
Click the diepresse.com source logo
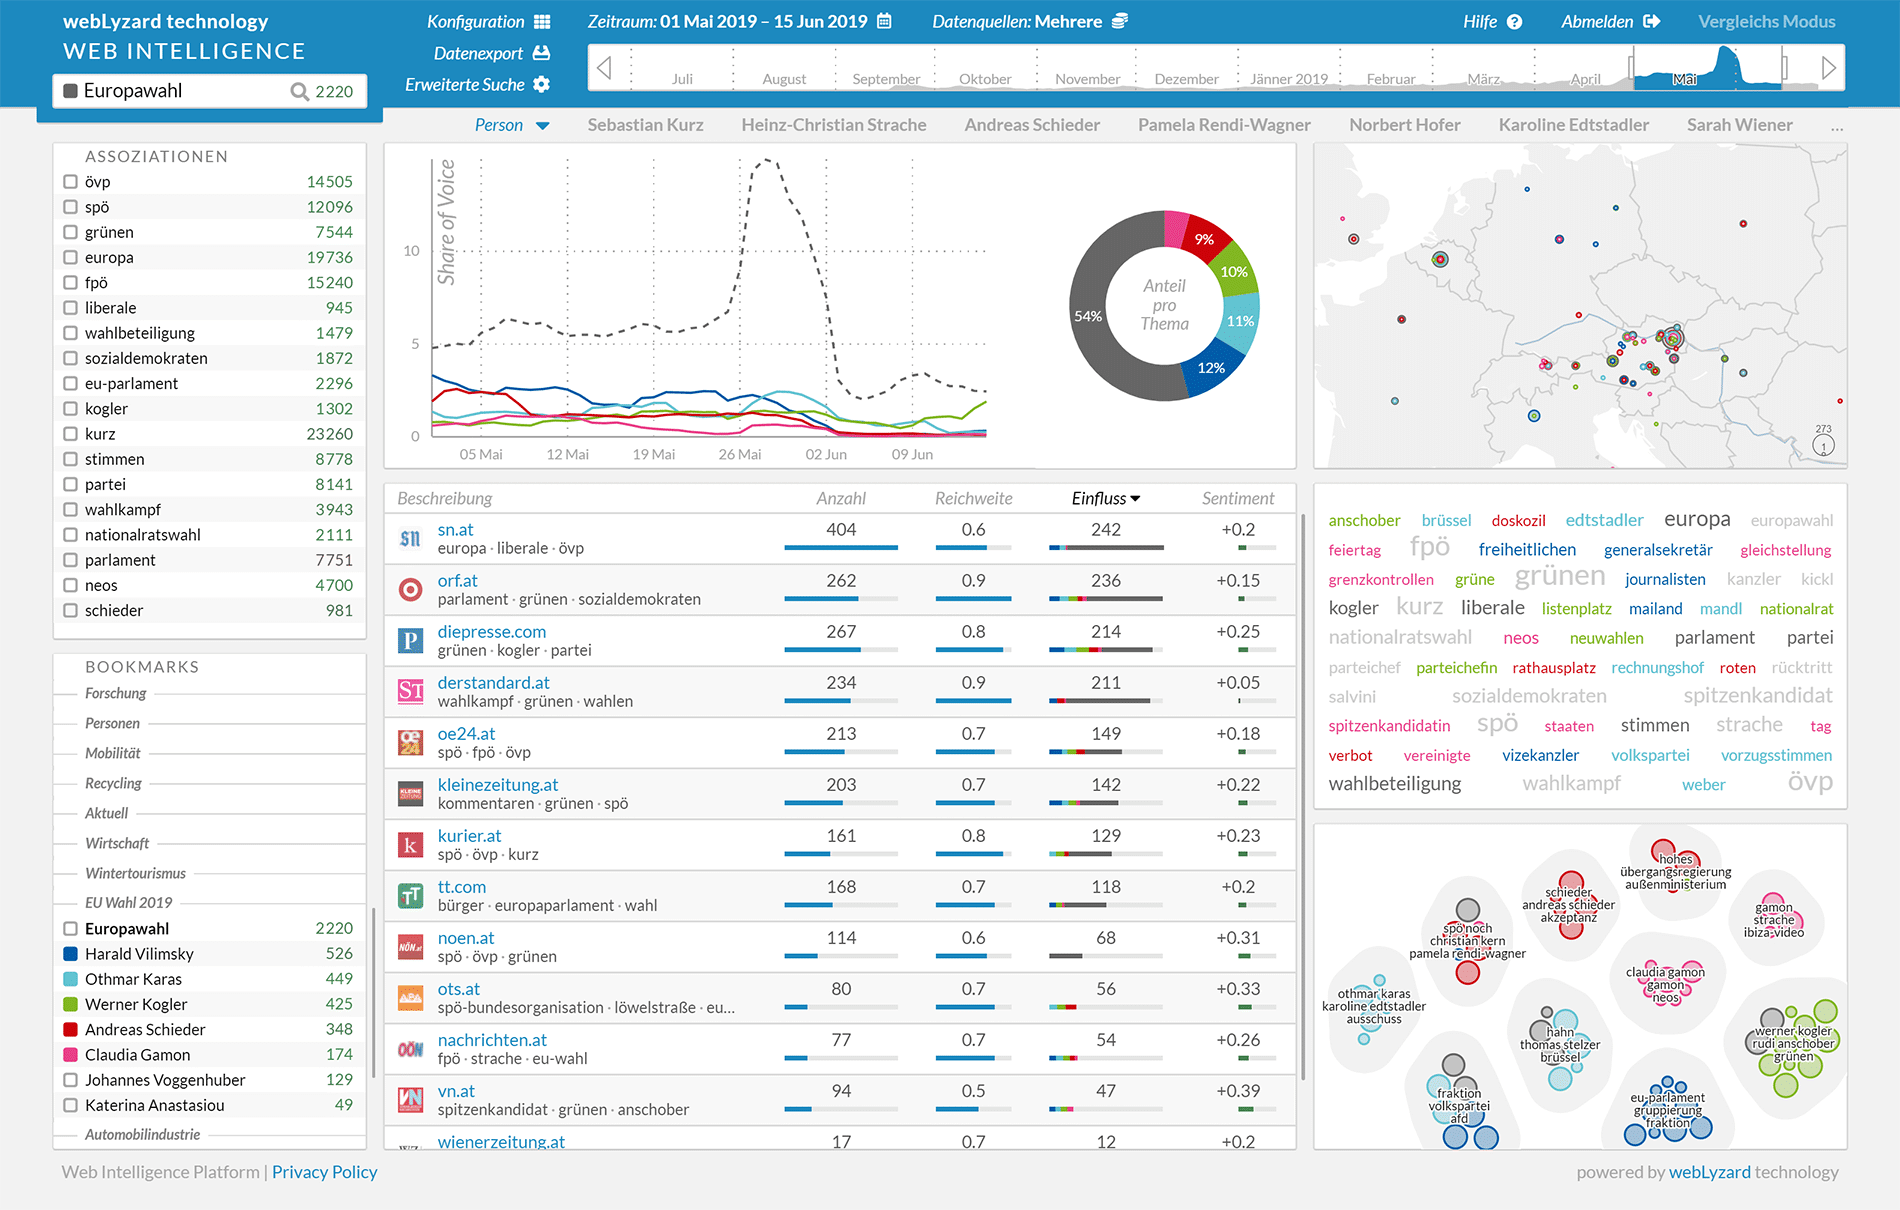tap(410, 641)
